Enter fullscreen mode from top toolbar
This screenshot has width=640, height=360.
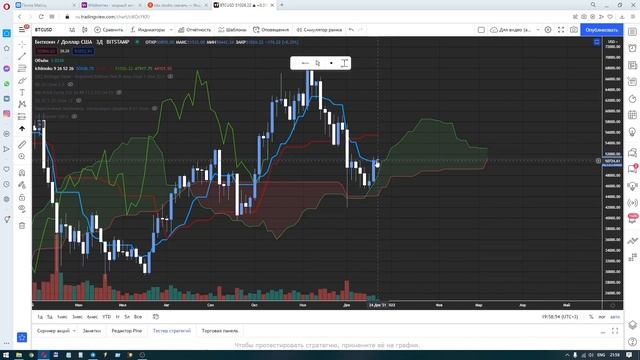[561, 30]
